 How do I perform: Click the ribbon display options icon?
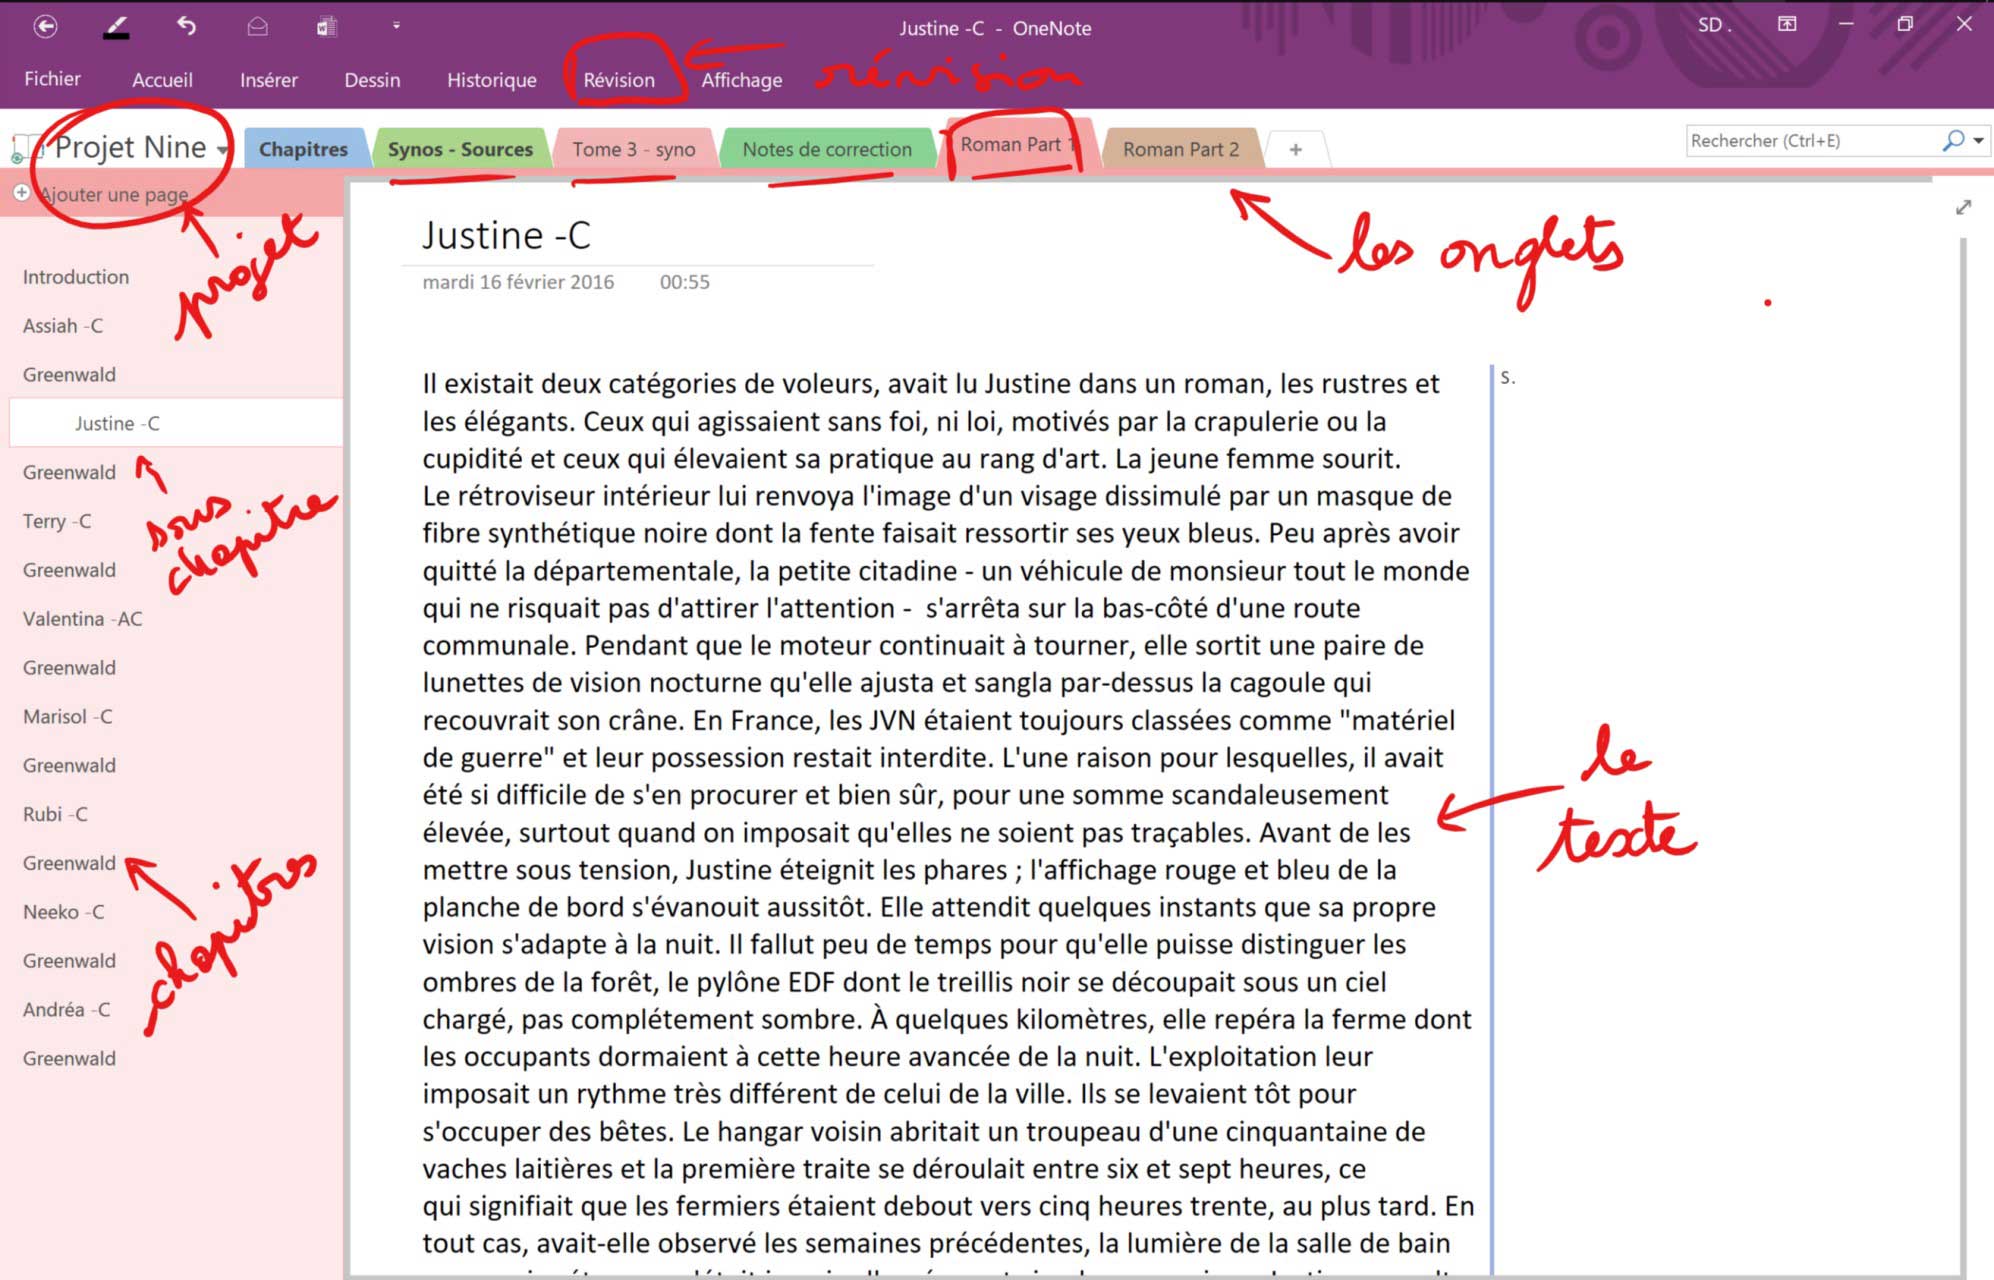click(1787, 25)
